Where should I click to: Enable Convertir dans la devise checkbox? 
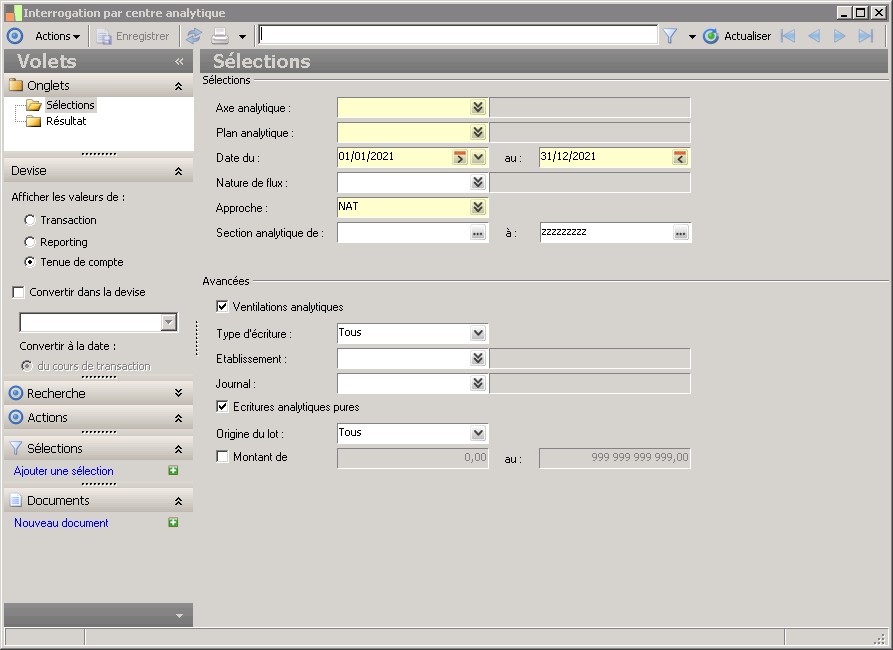pos(18,293)
